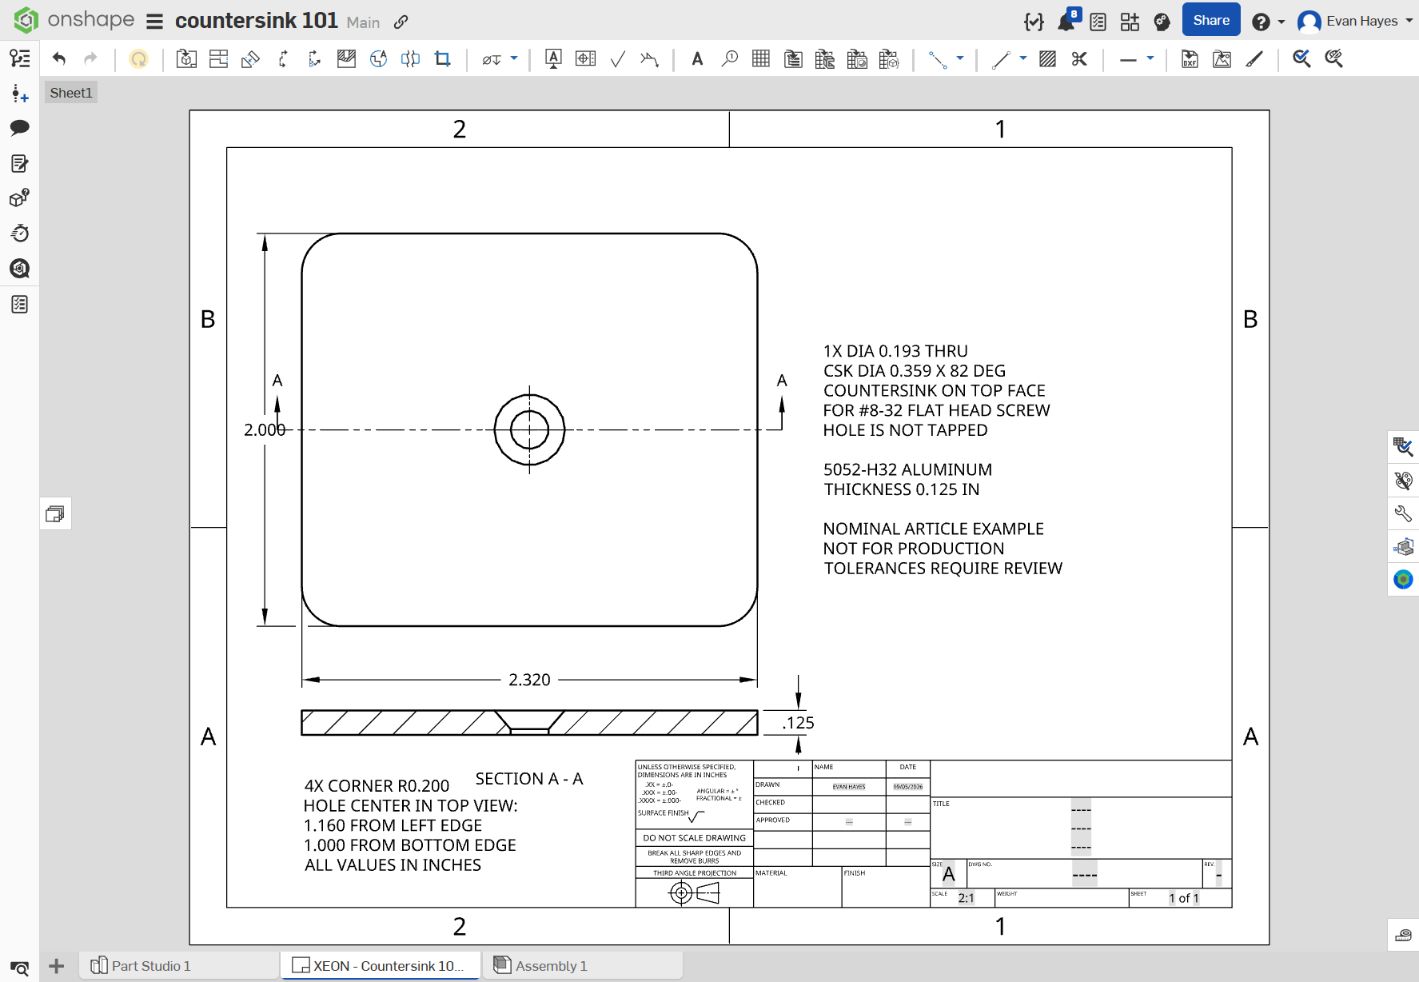
Task: Copy document link via chain icon
Action: coord(401,22)
